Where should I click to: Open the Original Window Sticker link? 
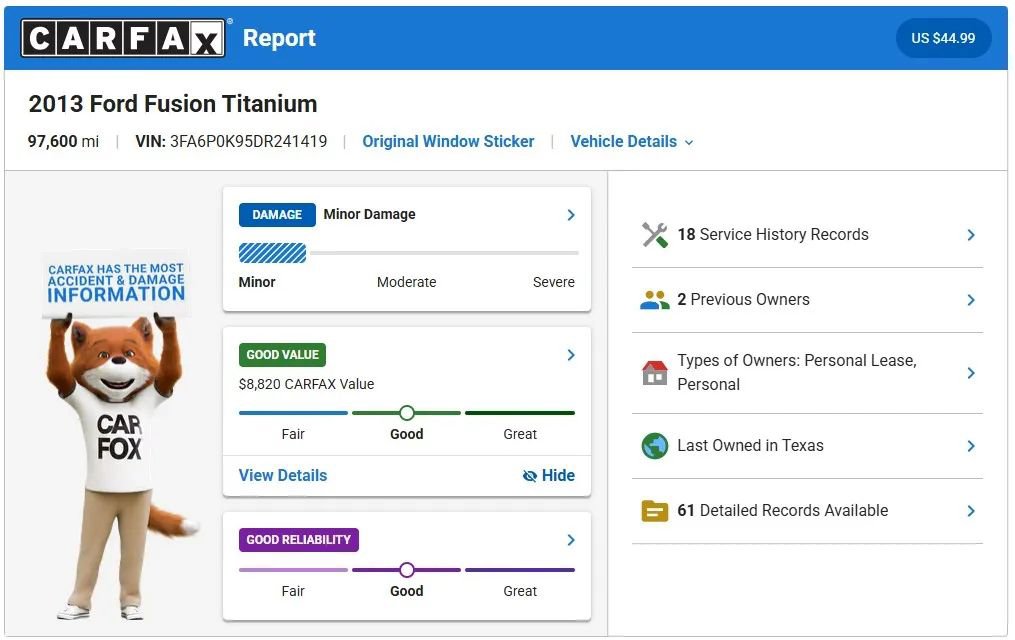[x=448, y=141]
